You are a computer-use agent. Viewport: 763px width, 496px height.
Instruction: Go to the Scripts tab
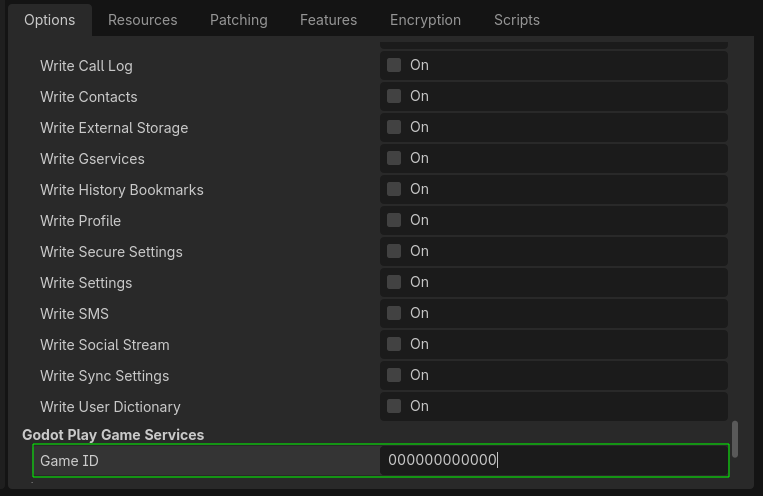(517, 20)
